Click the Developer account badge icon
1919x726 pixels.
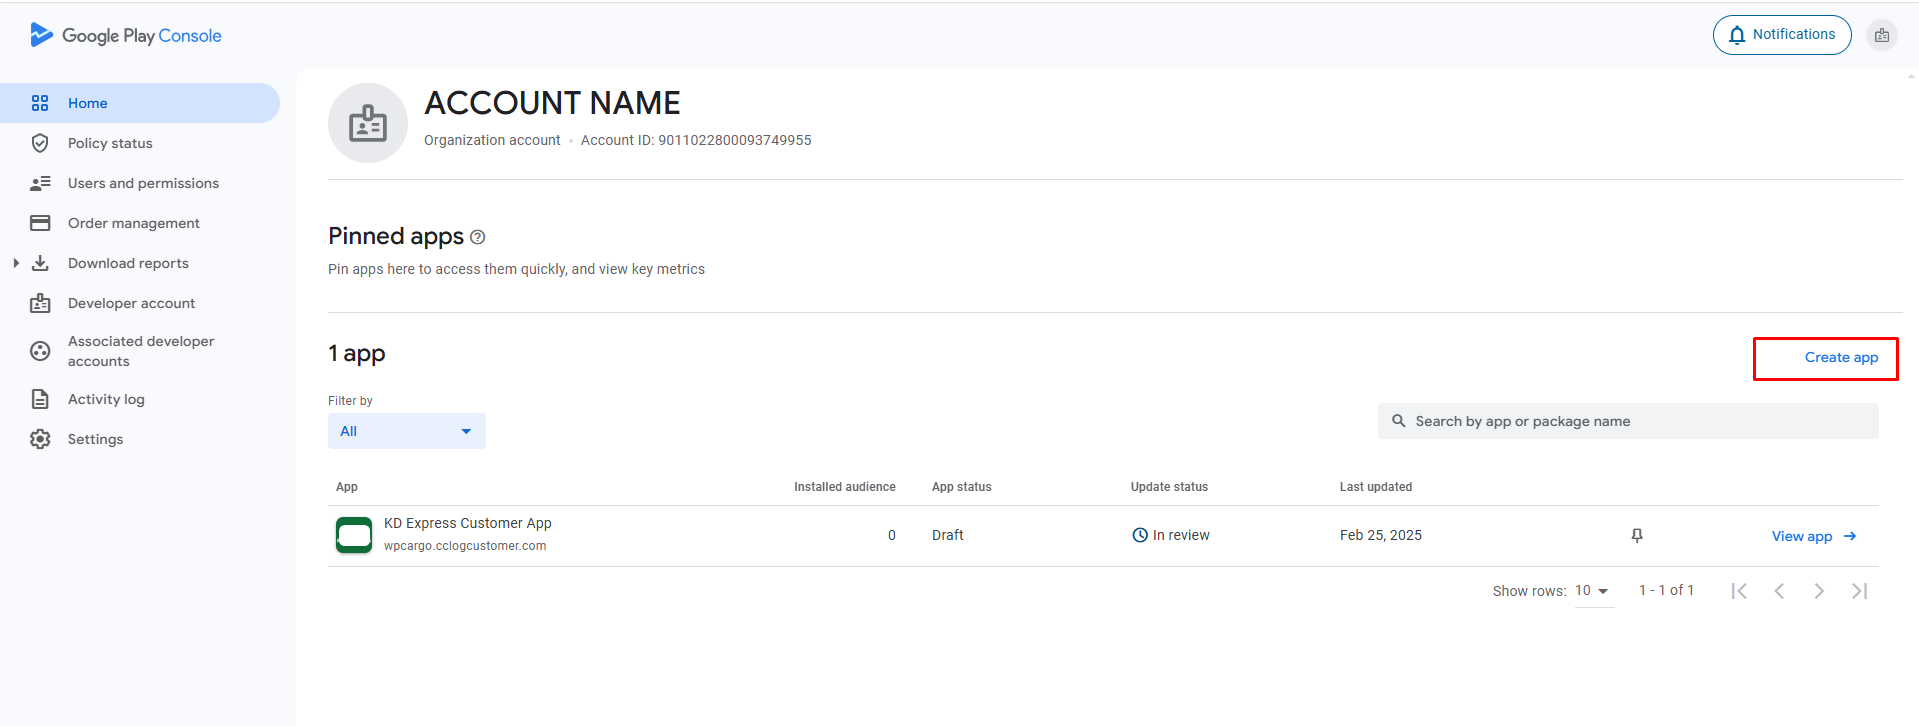[x=40, y=303]
